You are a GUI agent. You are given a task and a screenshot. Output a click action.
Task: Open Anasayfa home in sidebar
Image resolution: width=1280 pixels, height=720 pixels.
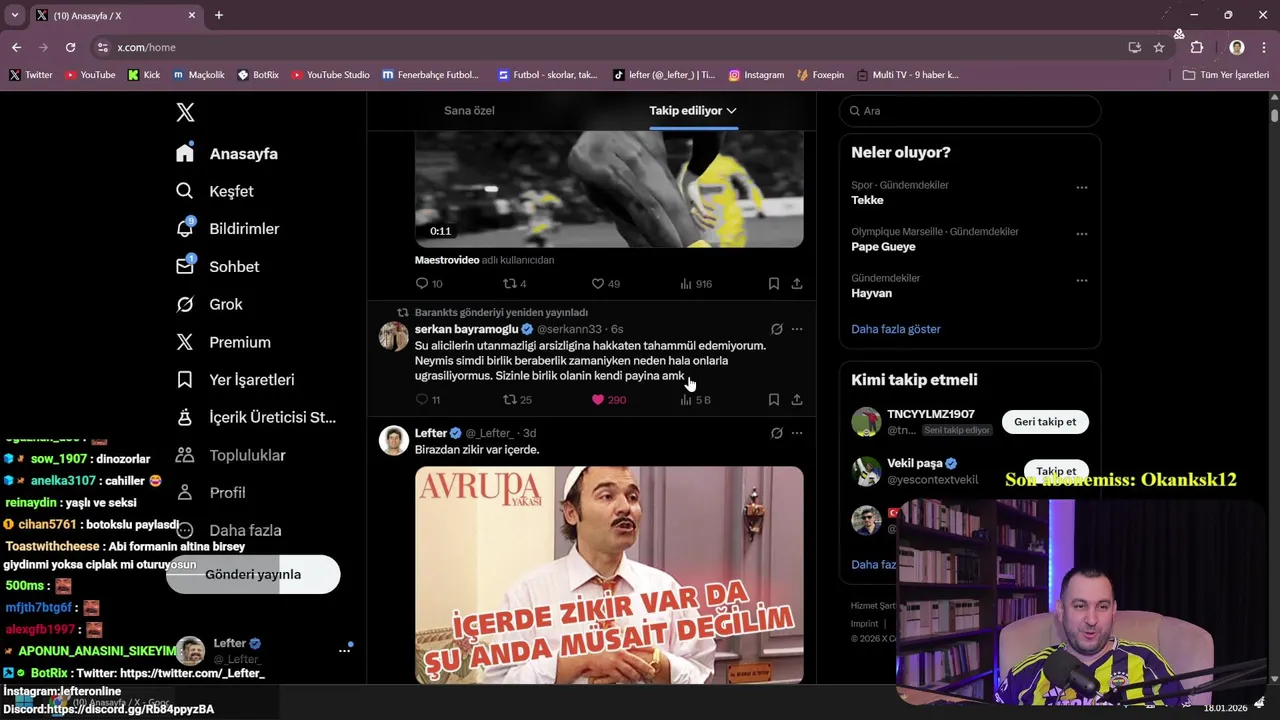tap(227, 153)
